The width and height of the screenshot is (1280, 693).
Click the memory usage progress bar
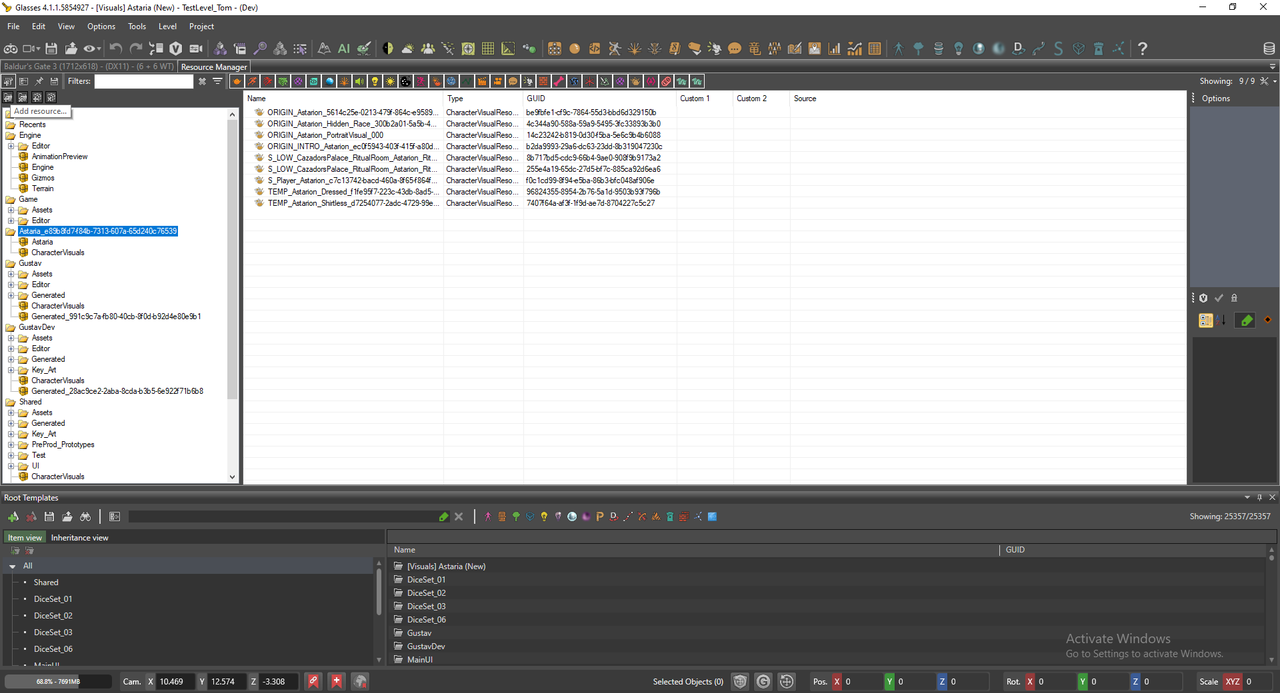click(x=60, y=681)
